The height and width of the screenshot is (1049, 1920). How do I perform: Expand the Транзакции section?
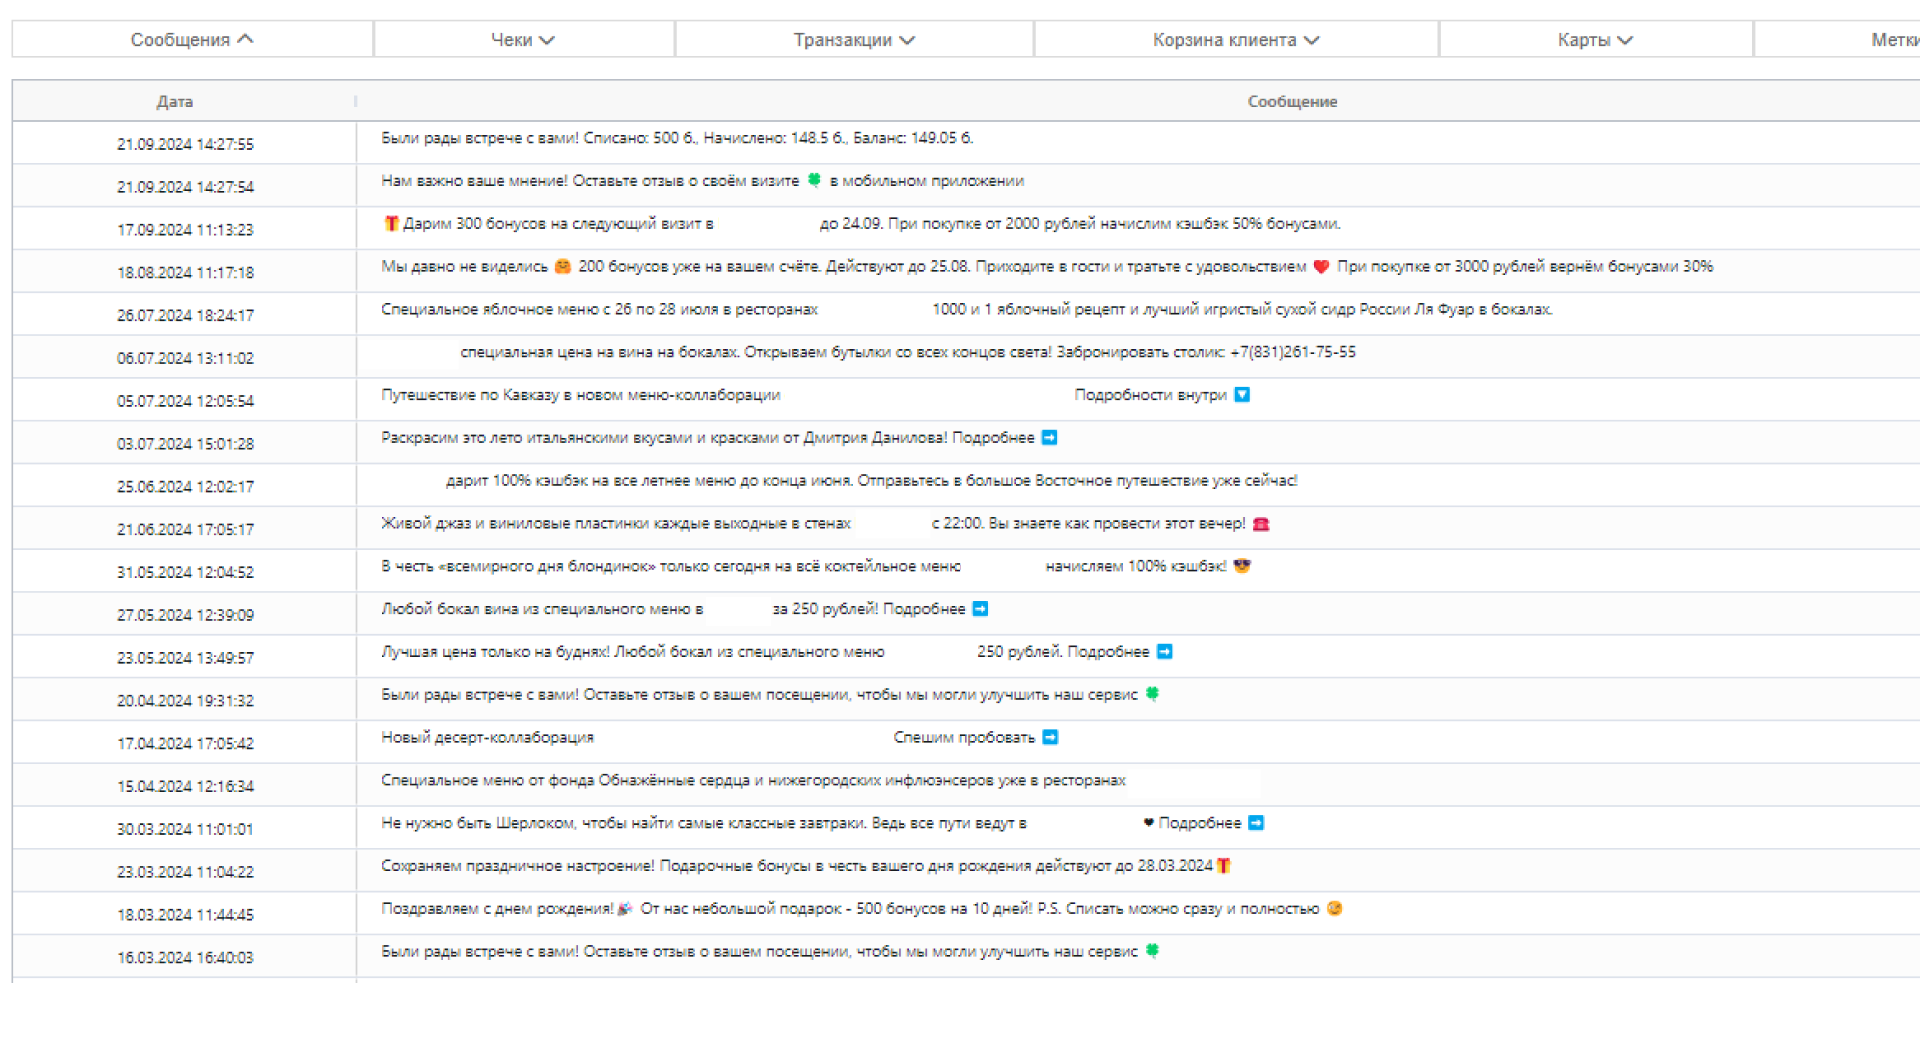[x=854, y=40]
